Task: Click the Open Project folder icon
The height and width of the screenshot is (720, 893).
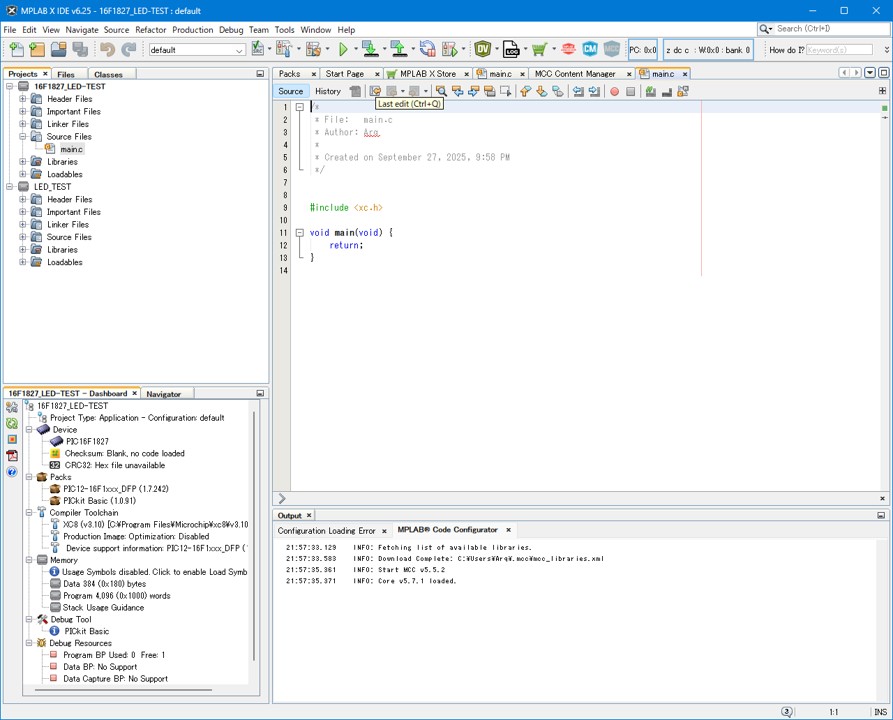Action: pyautogui.click(x=59, y=49)
